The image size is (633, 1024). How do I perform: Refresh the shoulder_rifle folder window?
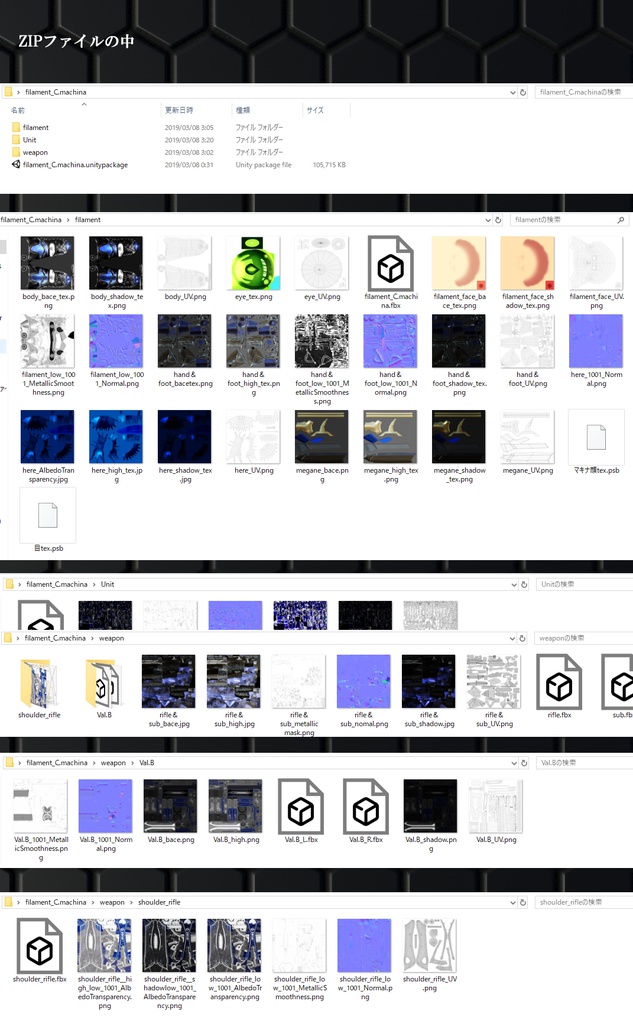click(523, 903)
